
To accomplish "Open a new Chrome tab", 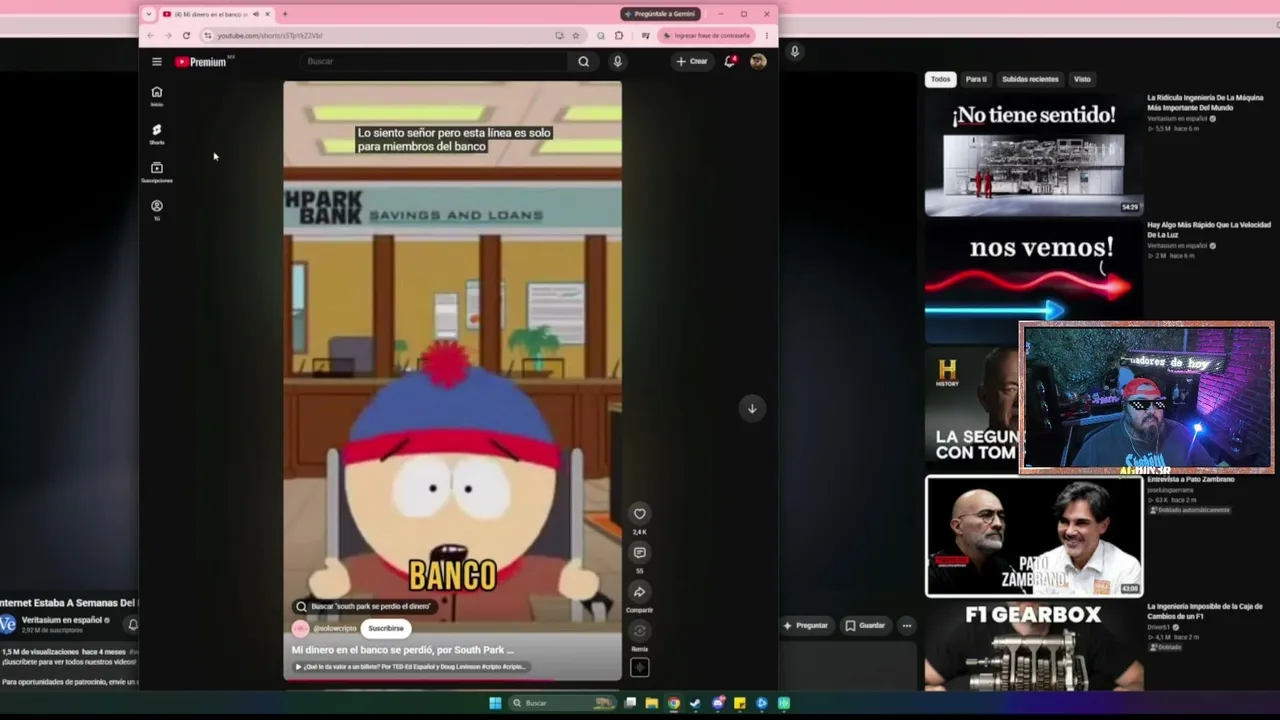I will [285, 14].
